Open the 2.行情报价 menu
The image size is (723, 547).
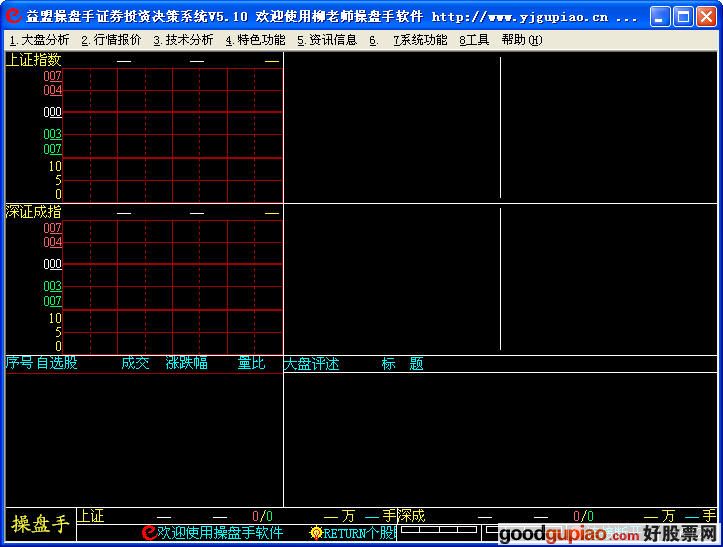pyautogui.click(x=111, y=40)
